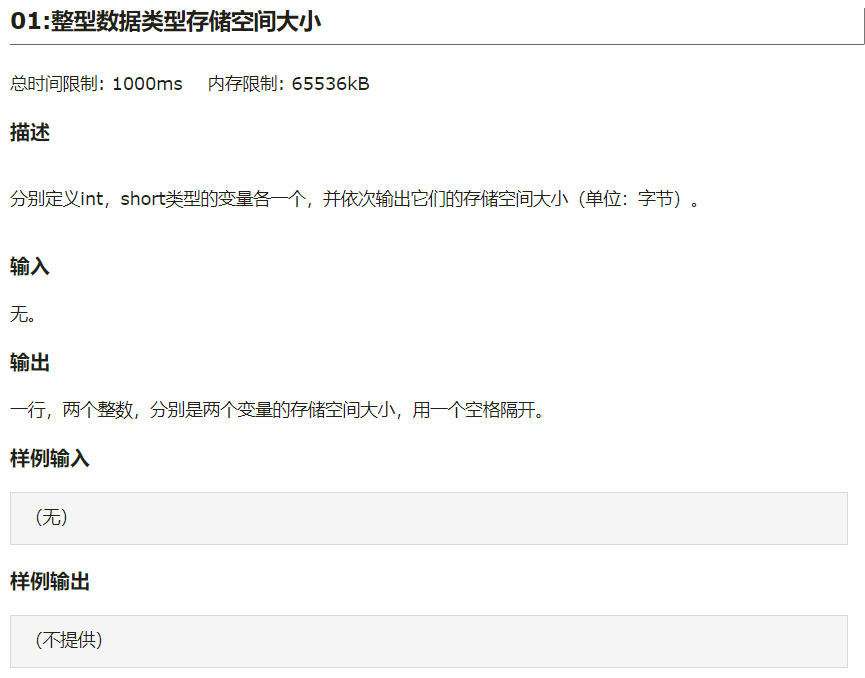Click the 1000ms time limit value
The height and width of the screenshot is (678, 865).
pyautogui.click(x=147, y=84)
